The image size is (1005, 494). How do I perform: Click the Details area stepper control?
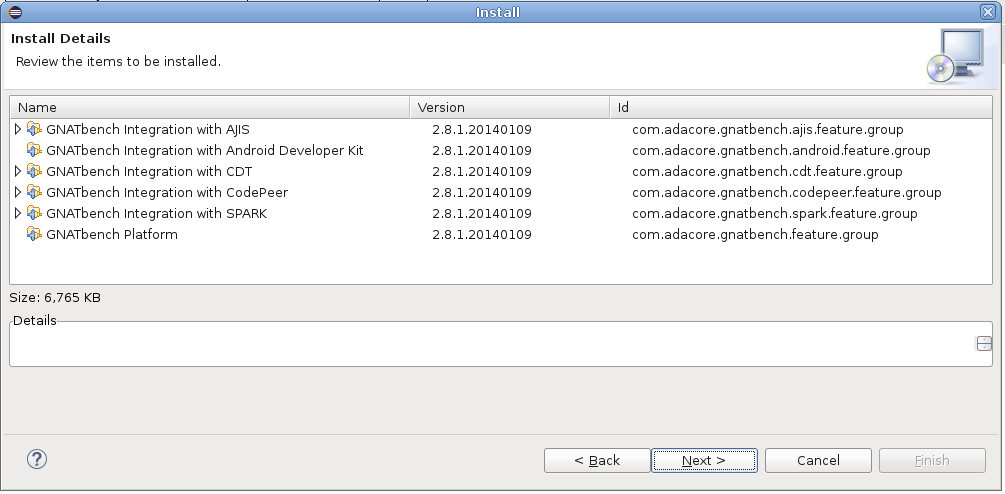[x=984, y=343]
